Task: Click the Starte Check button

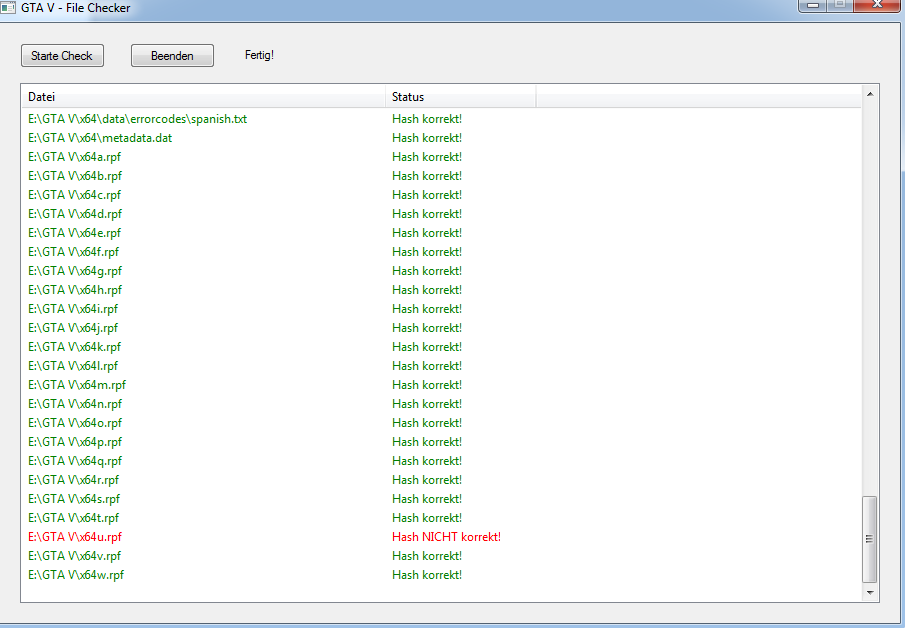Action: (62, 55)
